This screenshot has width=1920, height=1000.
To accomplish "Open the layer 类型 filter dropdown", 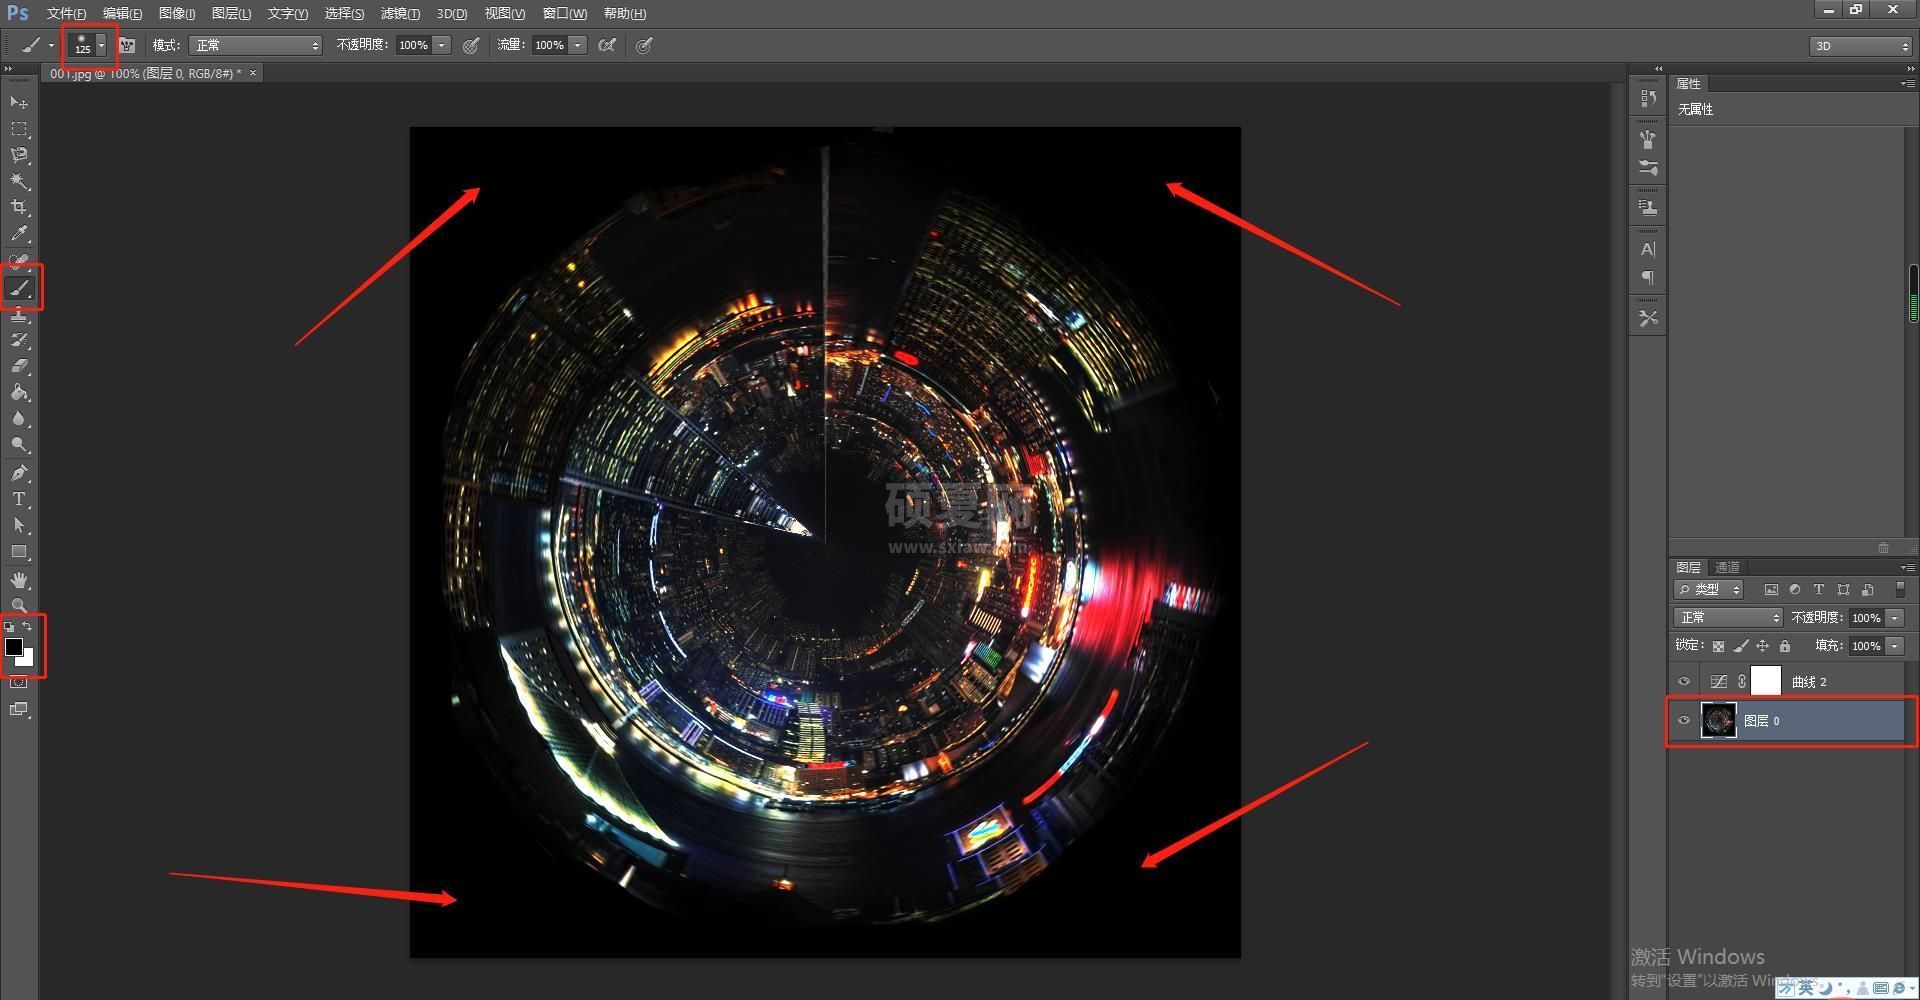I will coord(1709,590).
